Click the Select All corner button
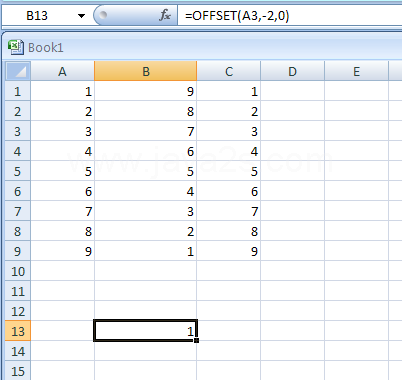The height and width of the screenshot is (380, 402). 18,71
